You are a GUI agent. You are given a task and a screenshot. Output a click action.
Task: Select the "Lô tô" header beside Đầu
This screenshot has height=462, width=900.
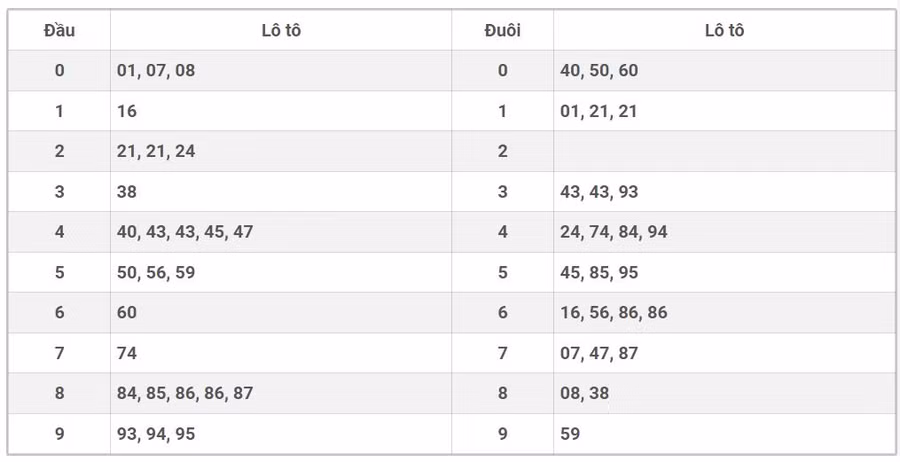coord(281,30)
